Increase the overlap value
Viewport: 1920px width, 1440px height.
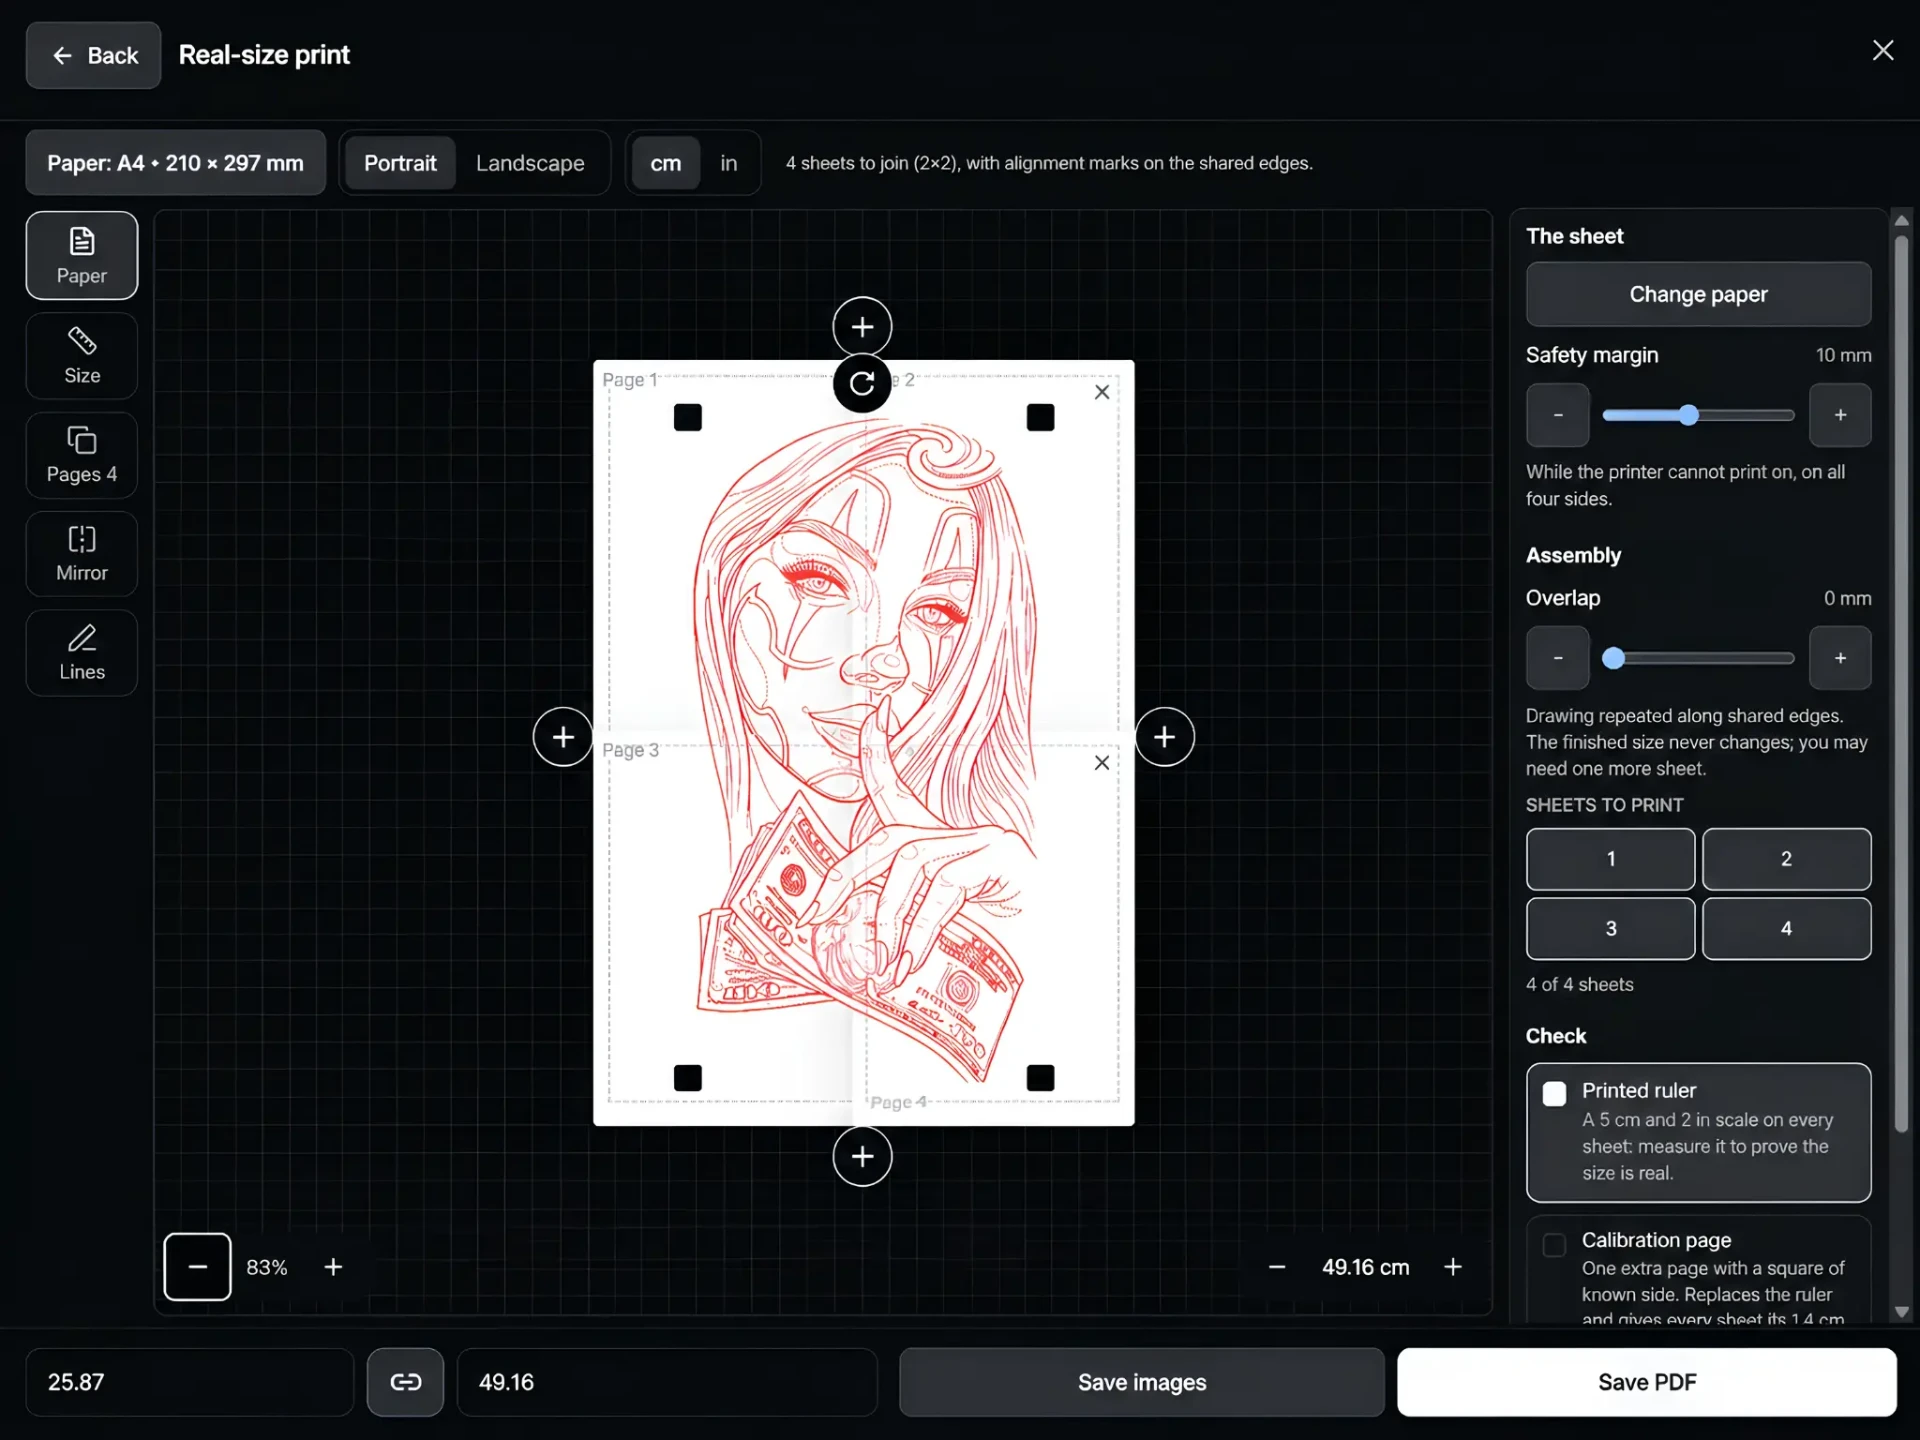tap(1840, 658)
